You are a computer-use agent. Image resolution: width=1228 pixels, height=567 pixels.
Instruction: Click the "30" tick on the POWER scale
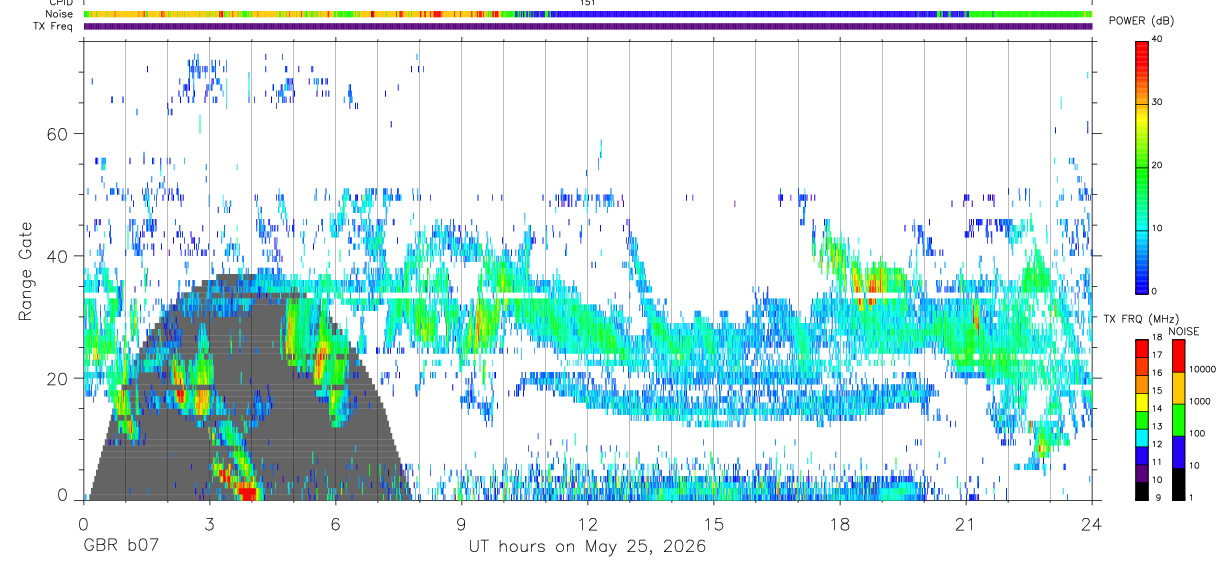tap(1158, 102)
